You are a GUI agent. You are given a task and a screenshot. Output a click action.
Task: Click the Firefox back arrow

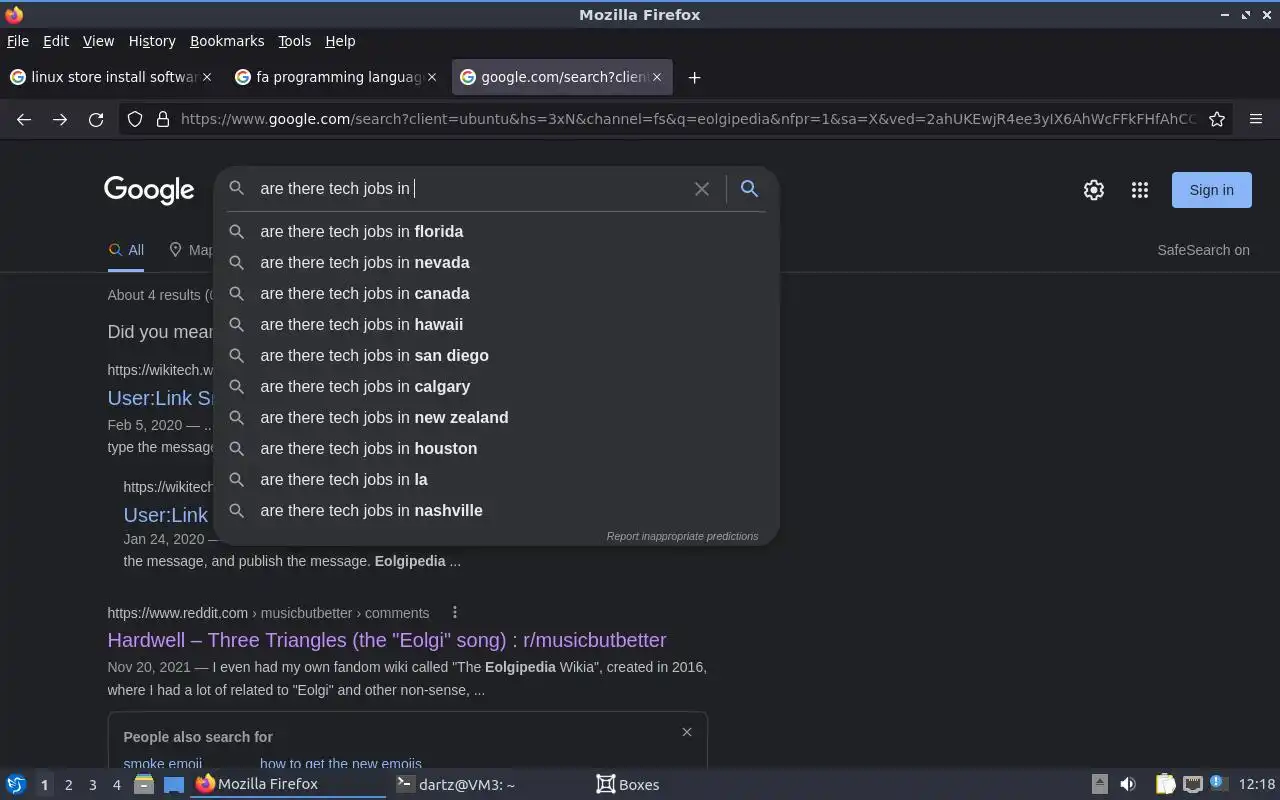point(24,119)
